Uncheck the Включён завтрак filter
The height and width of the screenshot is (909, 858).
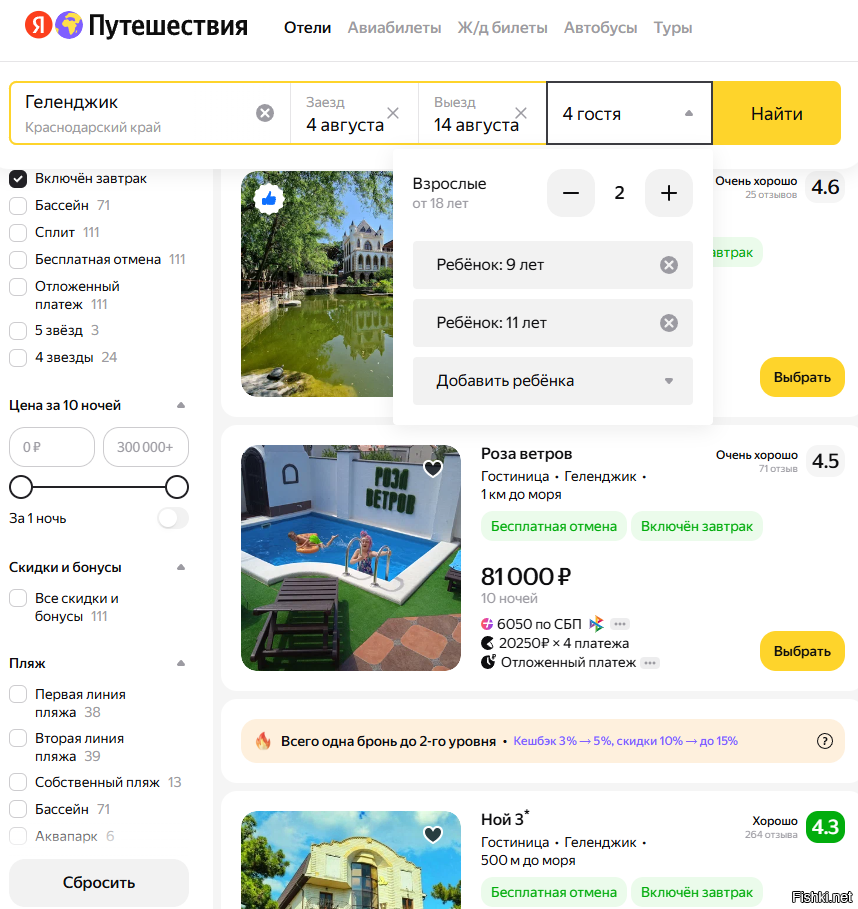pos(18,179)
